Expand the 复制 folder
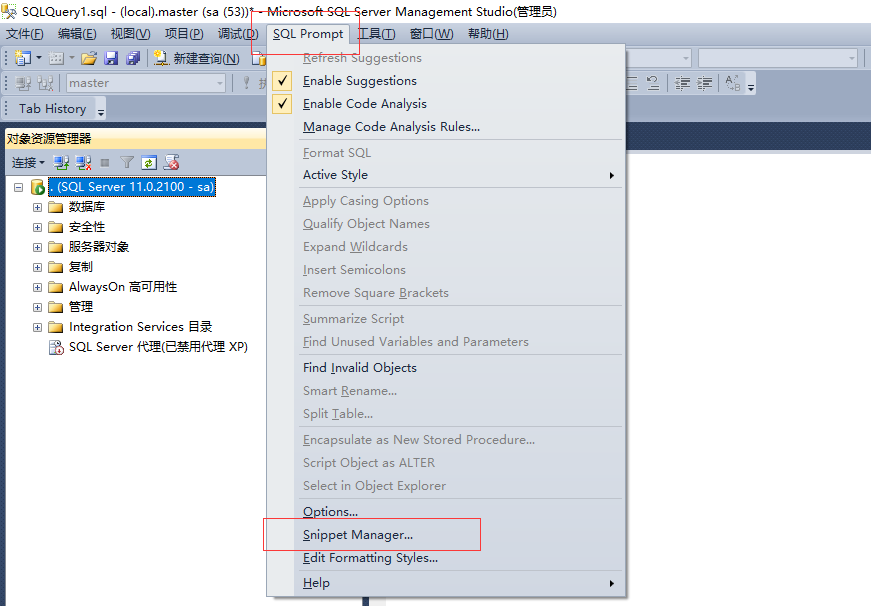 tap(37, 267)
